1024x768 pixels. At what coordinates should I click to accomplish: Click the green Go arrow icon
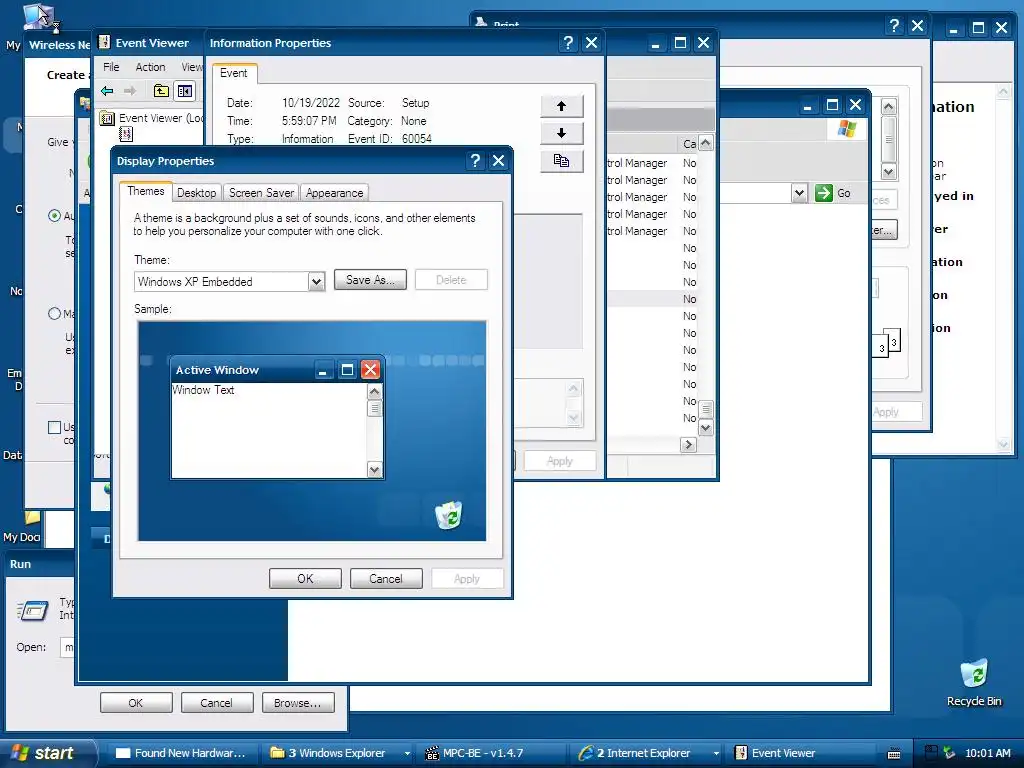(824, 193)
